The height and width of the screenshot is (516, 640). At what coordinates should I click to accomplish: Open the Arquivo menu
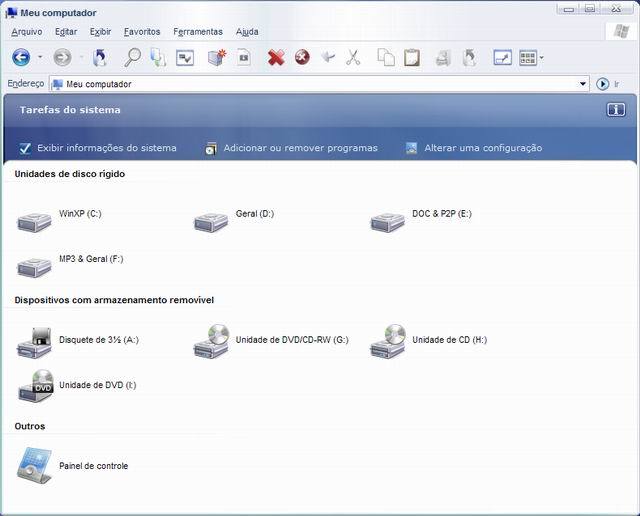(27, 31)
